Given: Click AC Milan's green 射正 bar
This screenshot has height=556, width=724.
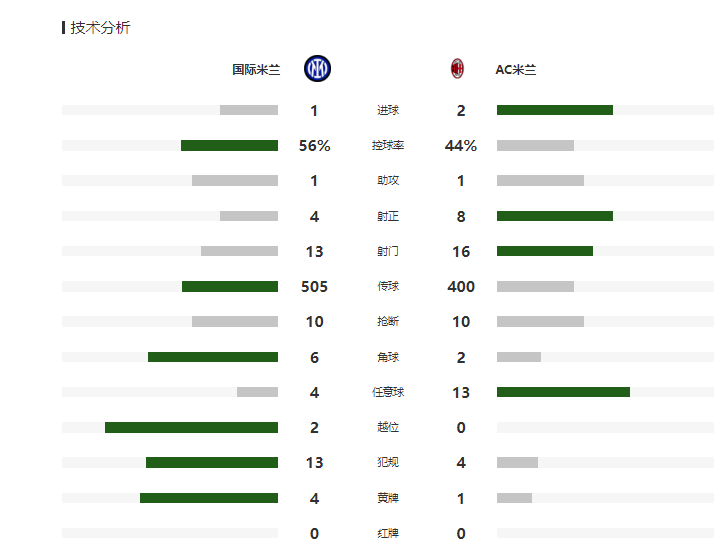Looking at the screenshot, I should coord(555,216).
